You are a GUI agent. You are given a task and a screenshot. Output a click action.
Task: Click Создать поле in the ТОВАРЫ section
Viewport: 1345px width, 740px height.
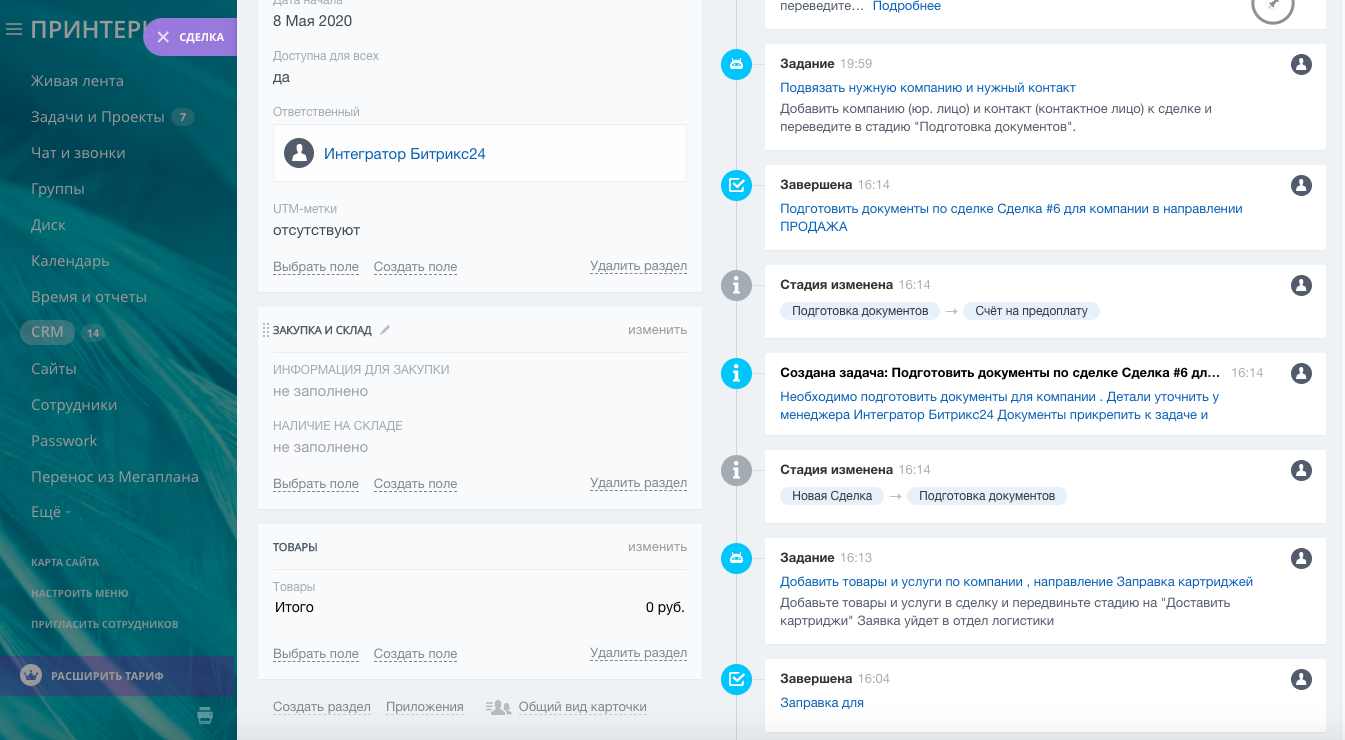[415, 654]
